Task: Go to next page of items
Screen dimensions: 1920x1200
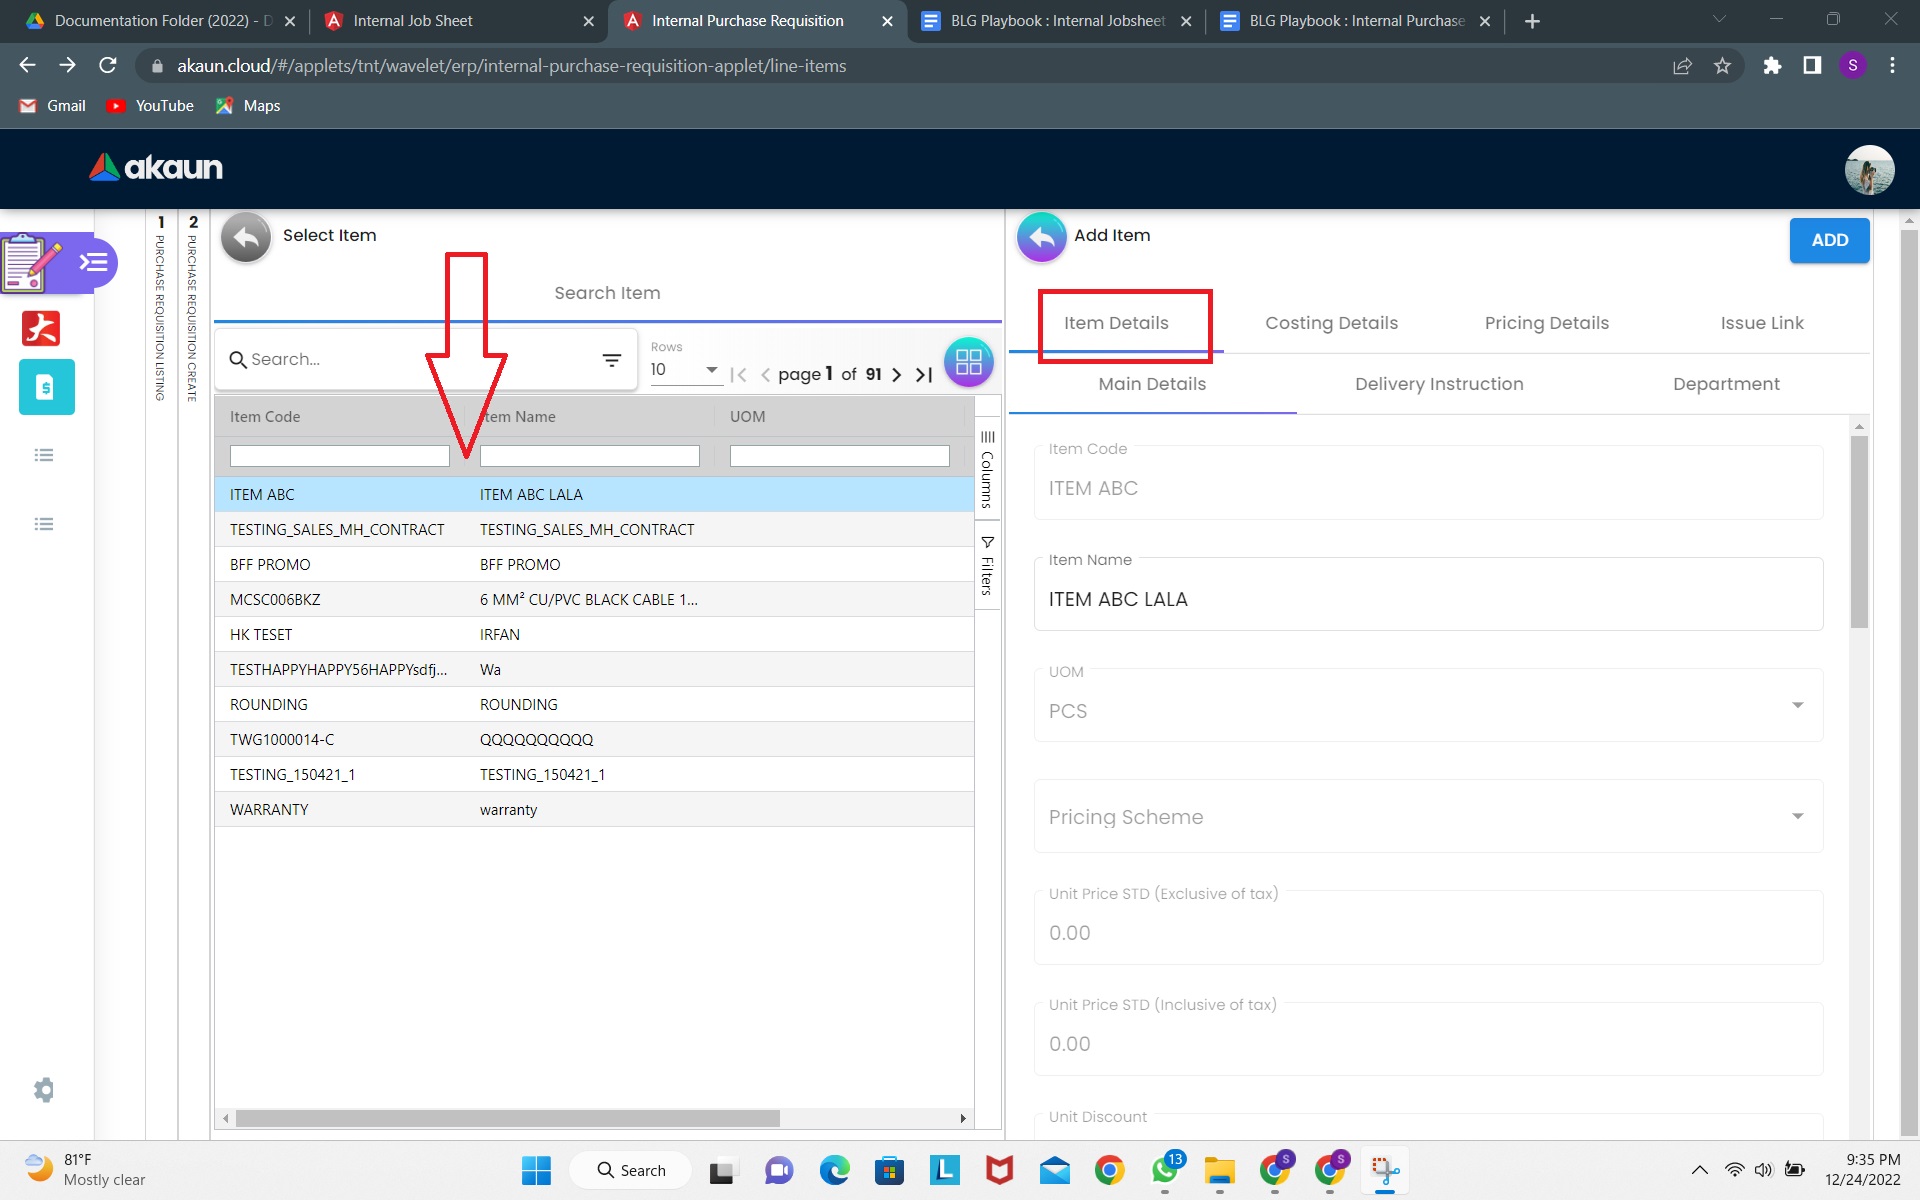Action: [897, 375]
